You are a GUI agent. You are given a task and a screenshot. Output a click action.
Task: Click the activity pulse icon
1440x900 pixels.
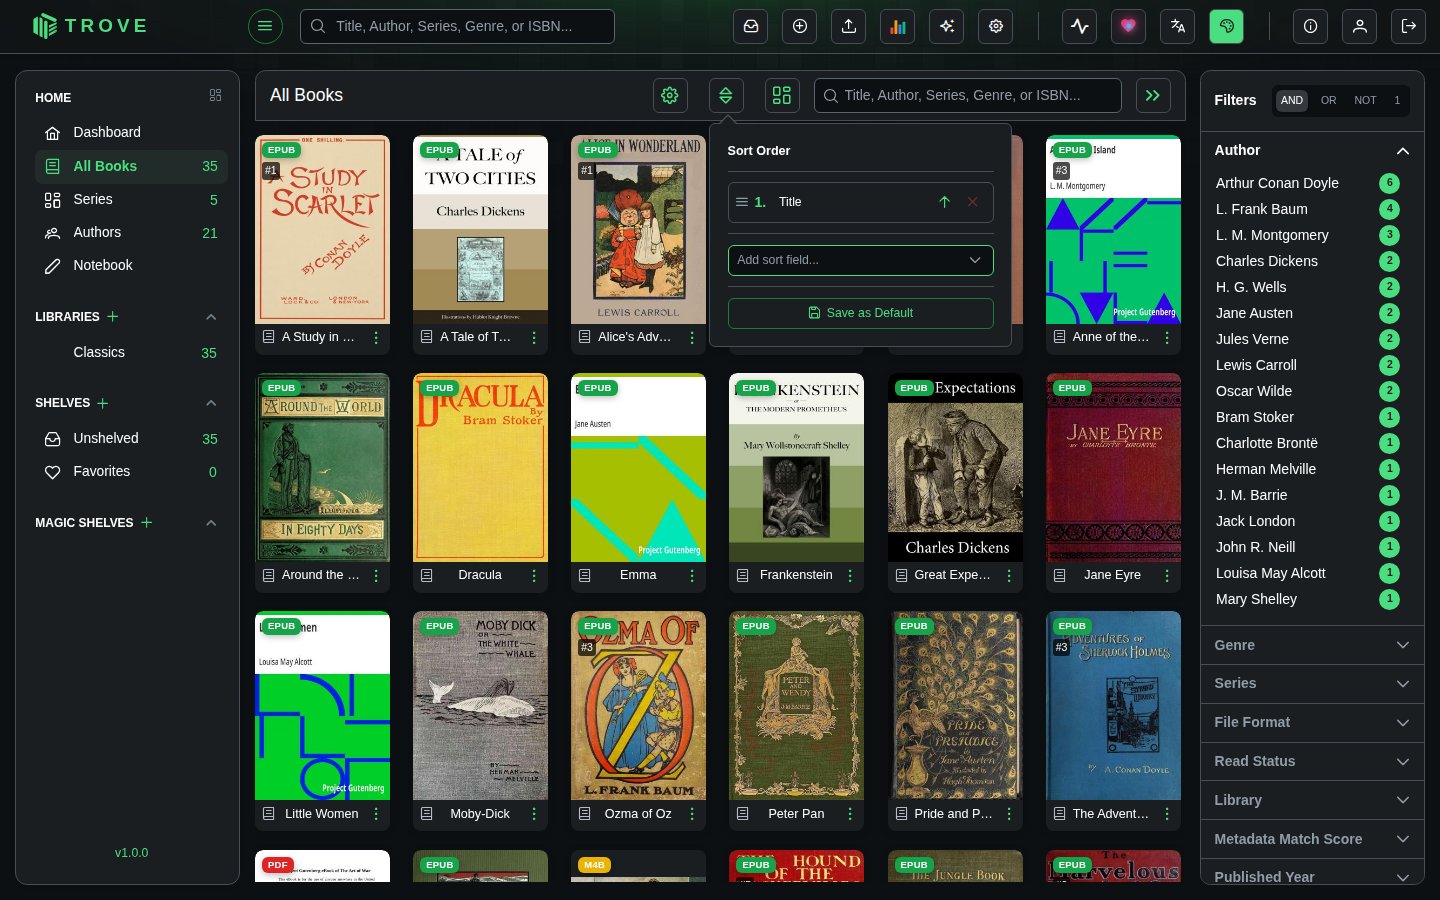click(1080, 27)
